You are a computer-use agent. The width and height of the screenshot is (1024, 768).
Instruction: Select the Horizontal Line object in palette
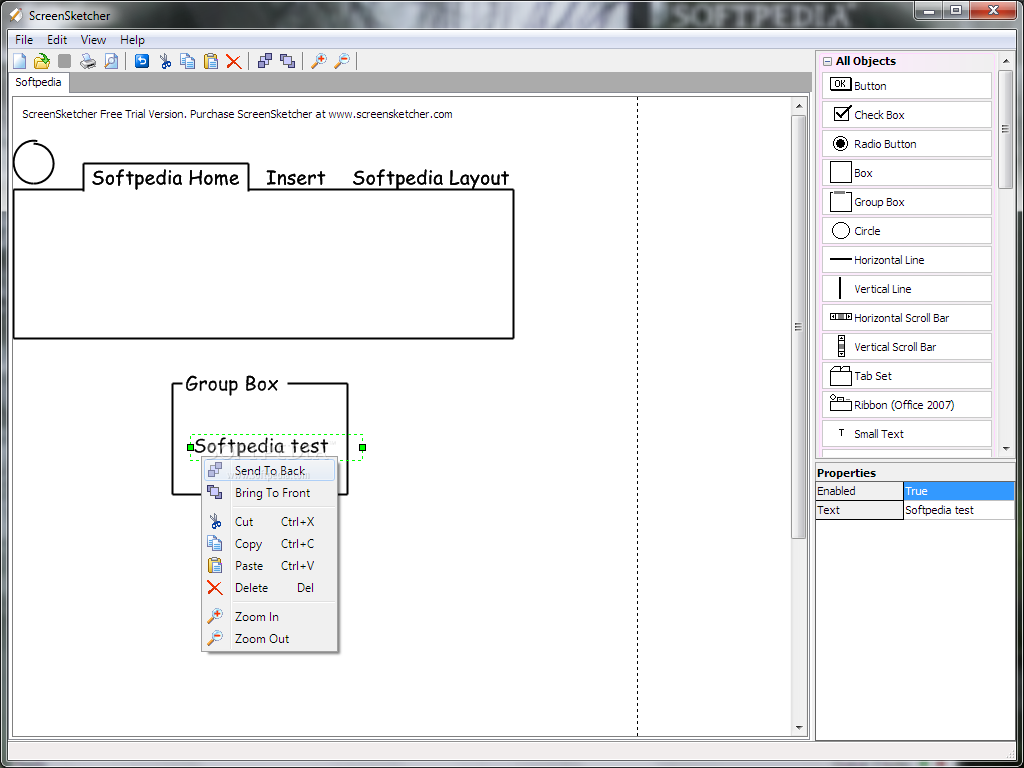tap(906, 259)
